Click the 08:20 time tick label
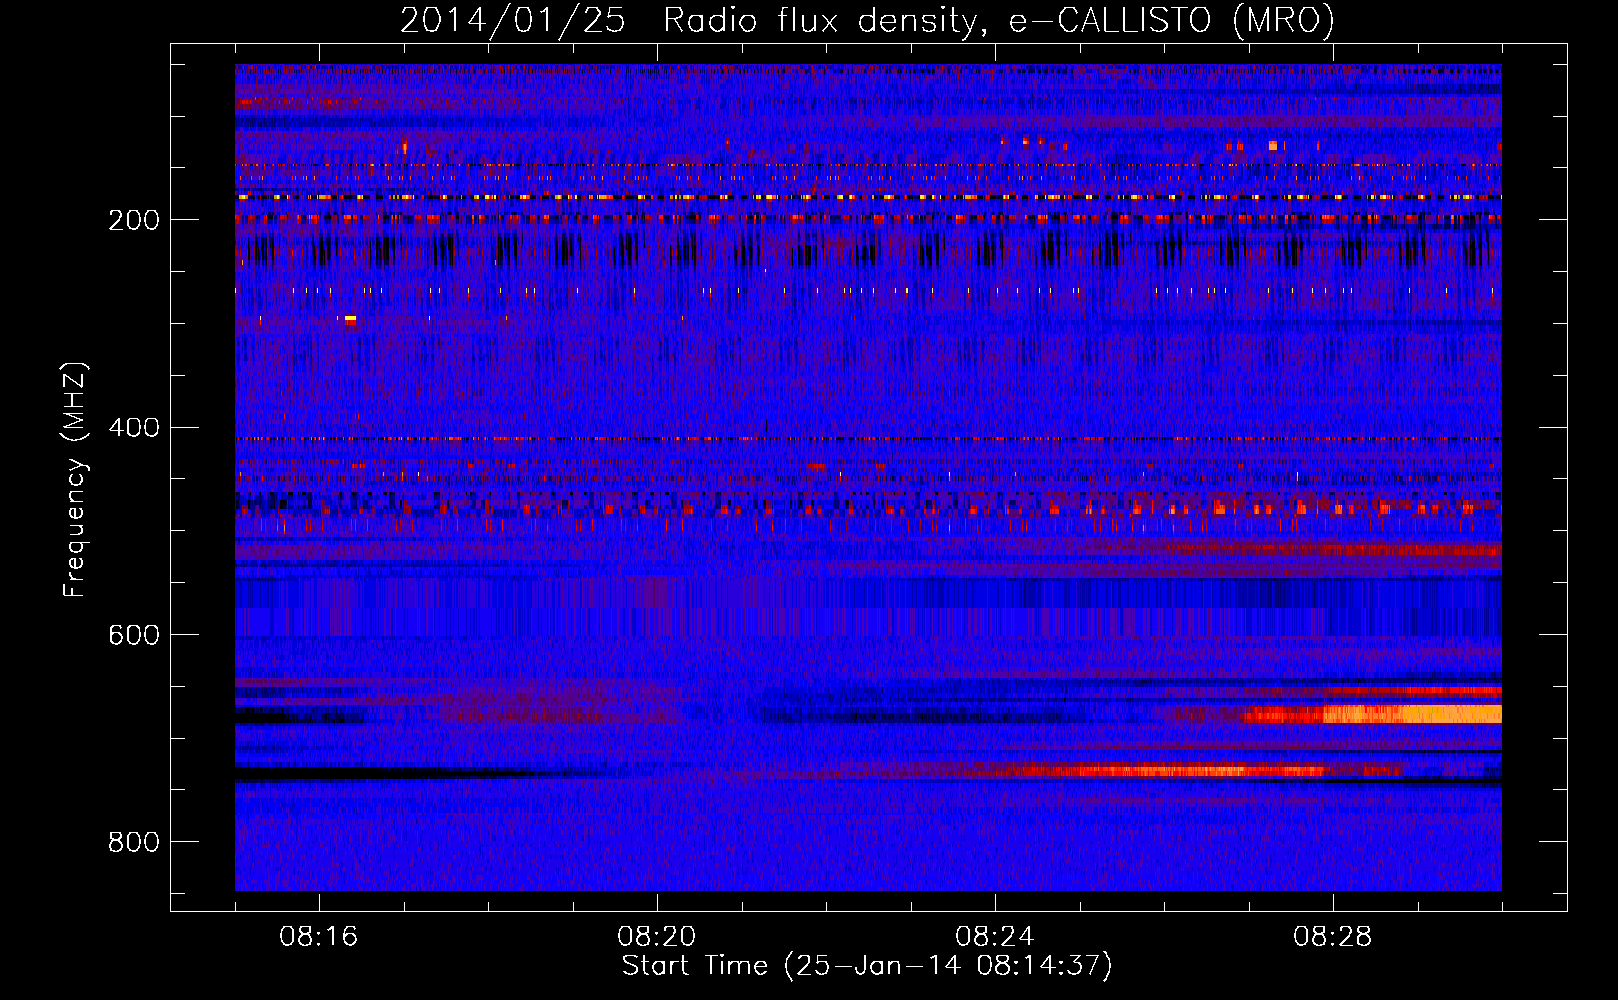The image size is (1618, 1000). [x=657, y=937]
